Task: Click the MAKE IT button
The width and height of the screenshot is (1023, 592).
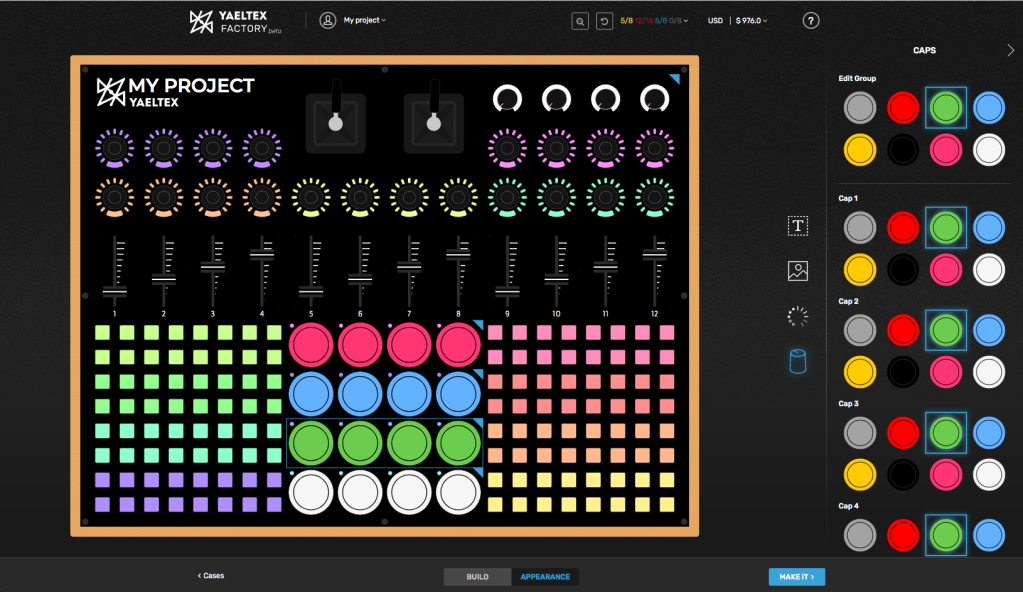Action: (796, 577)
